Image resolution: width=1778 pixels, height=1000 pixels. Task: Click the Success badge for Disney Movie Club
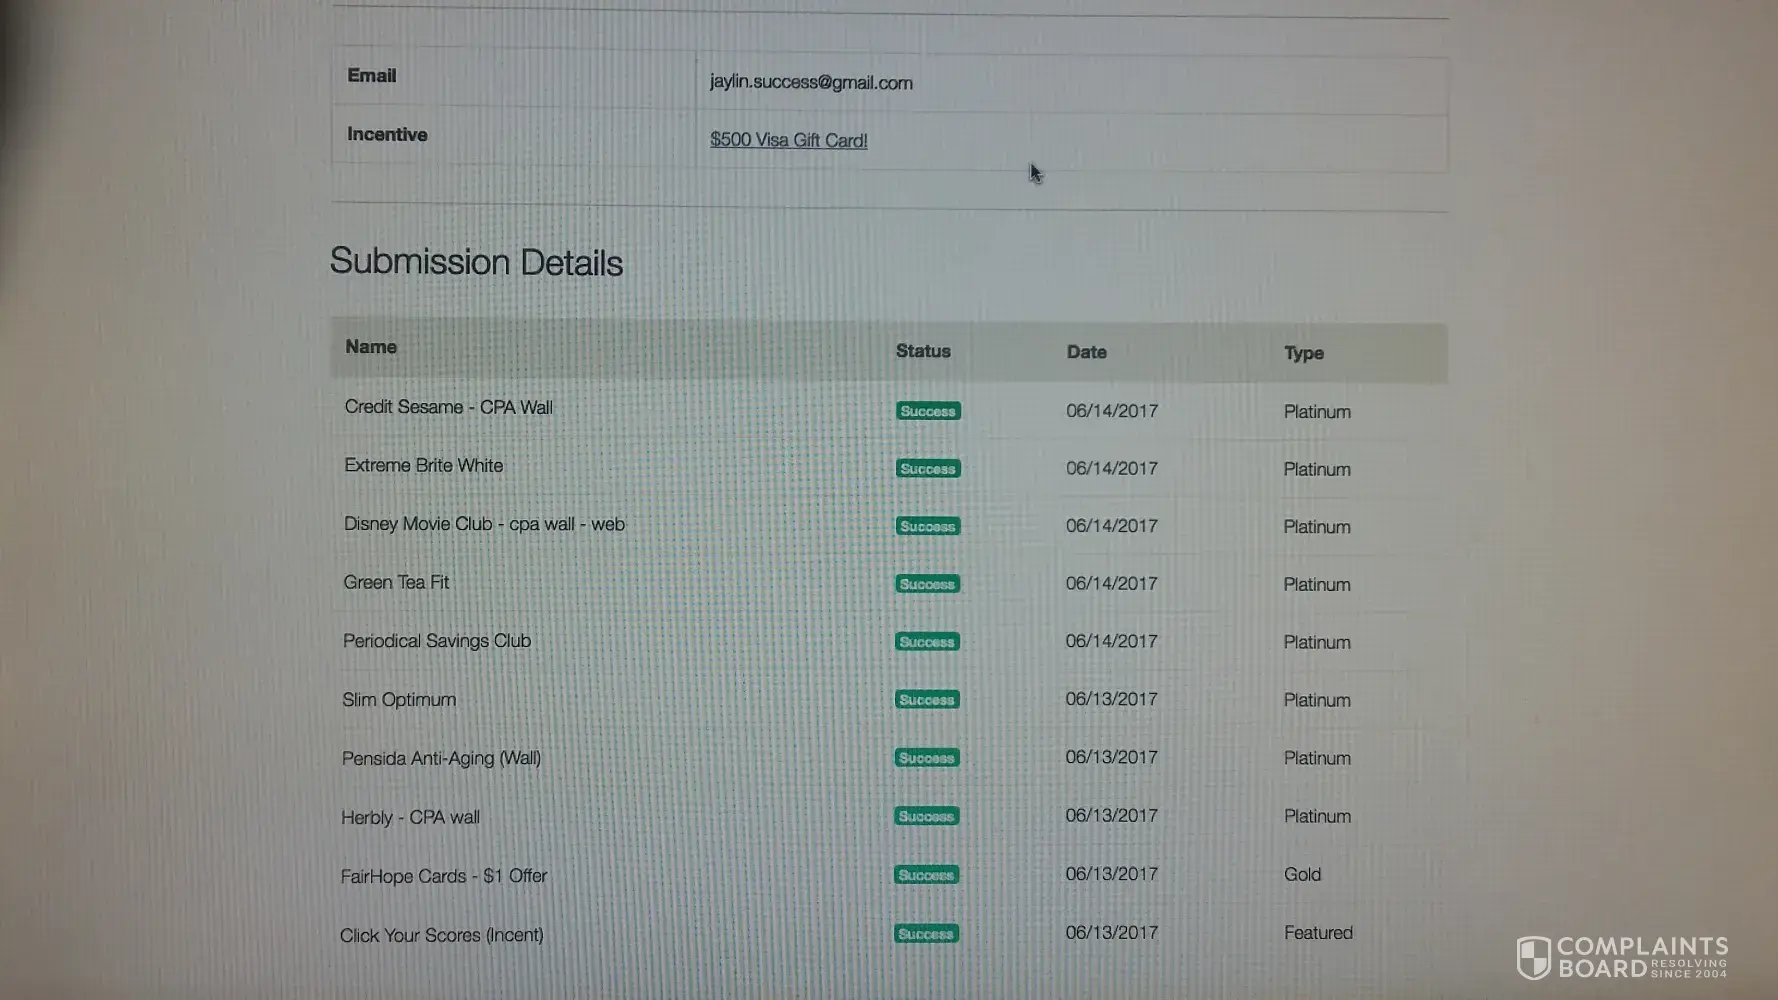coord(928,526)
